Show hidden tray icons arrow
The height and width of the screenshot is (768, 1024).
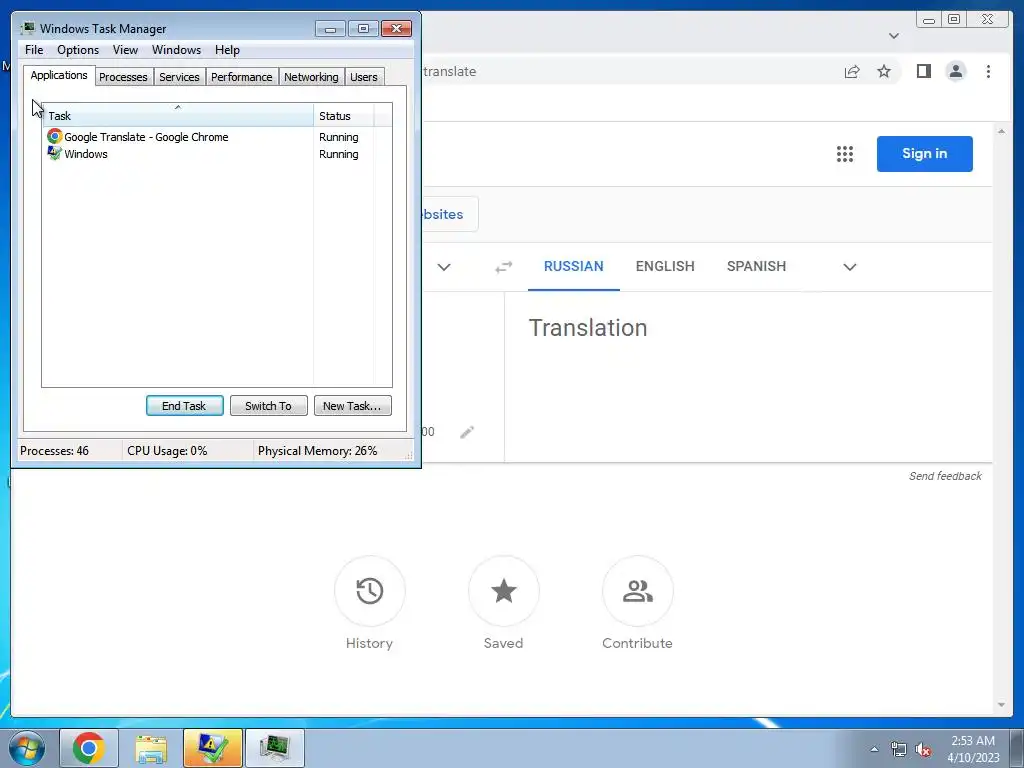(x=874, y=749)
